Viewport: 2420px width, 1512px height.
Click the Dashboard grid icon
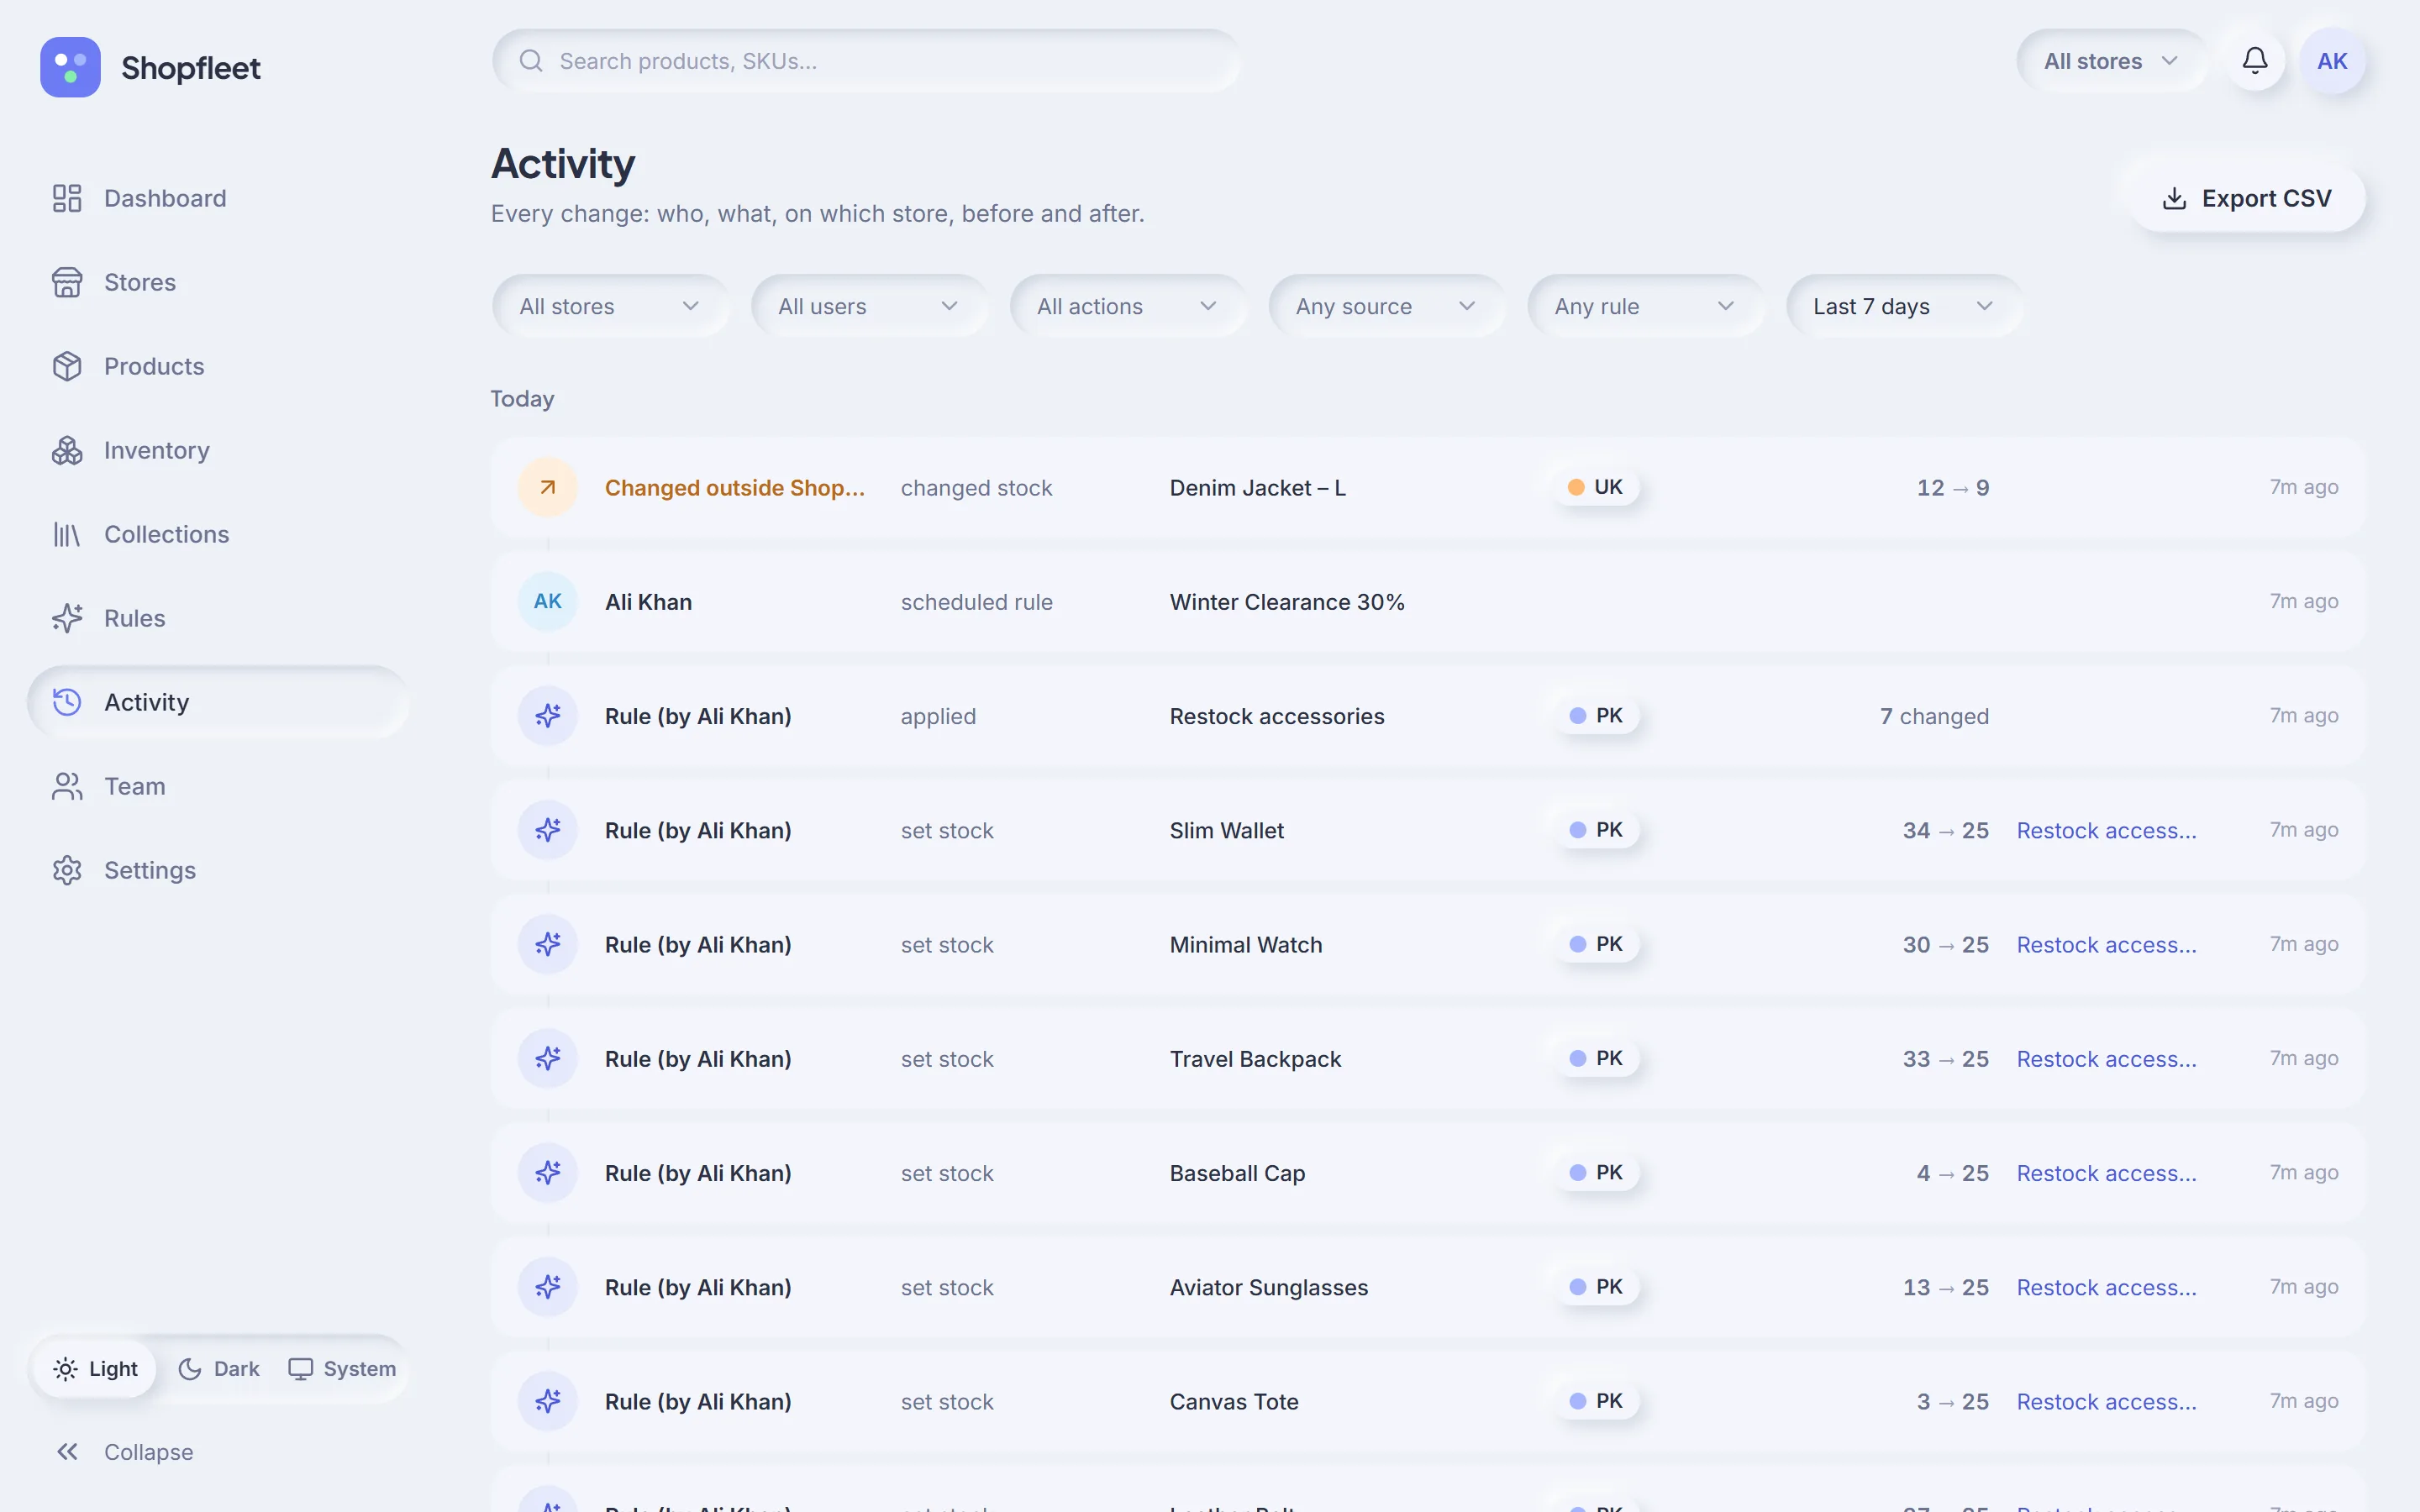point(67,198)
